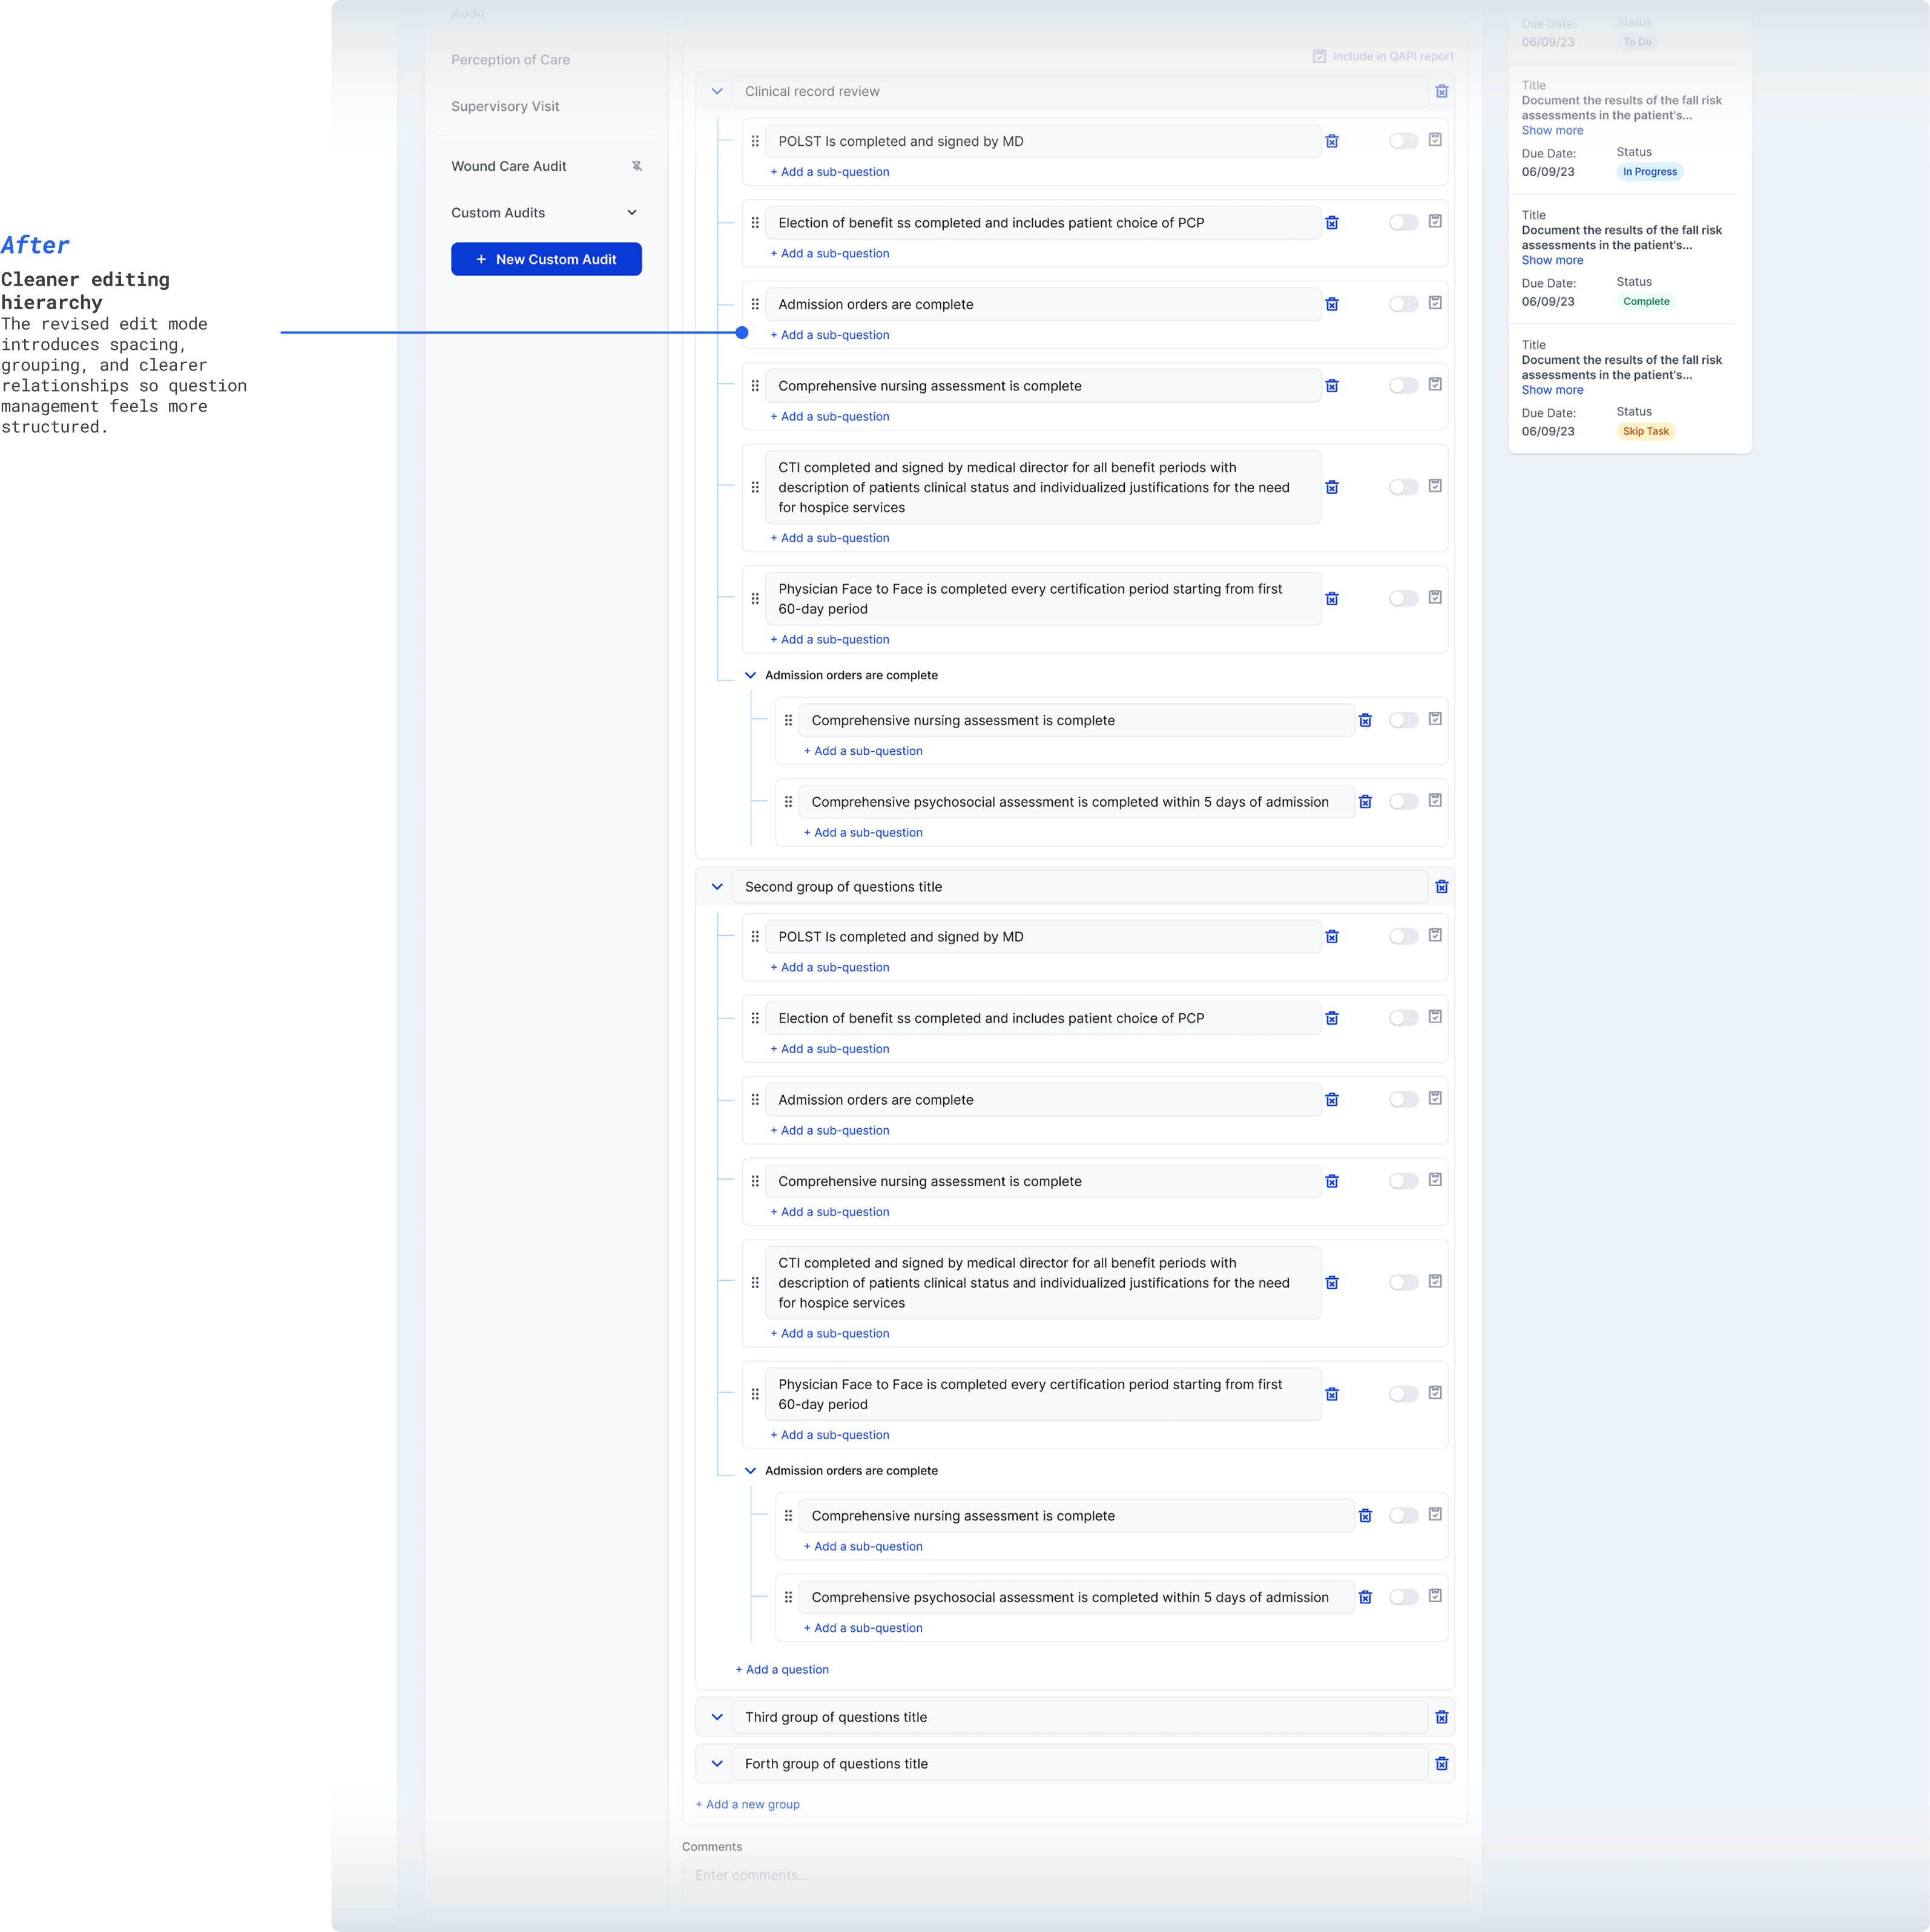This screenshot has width=1930, height=1932.
Task: Select the Supervisory Visit audit
Action: click(505, 106)
